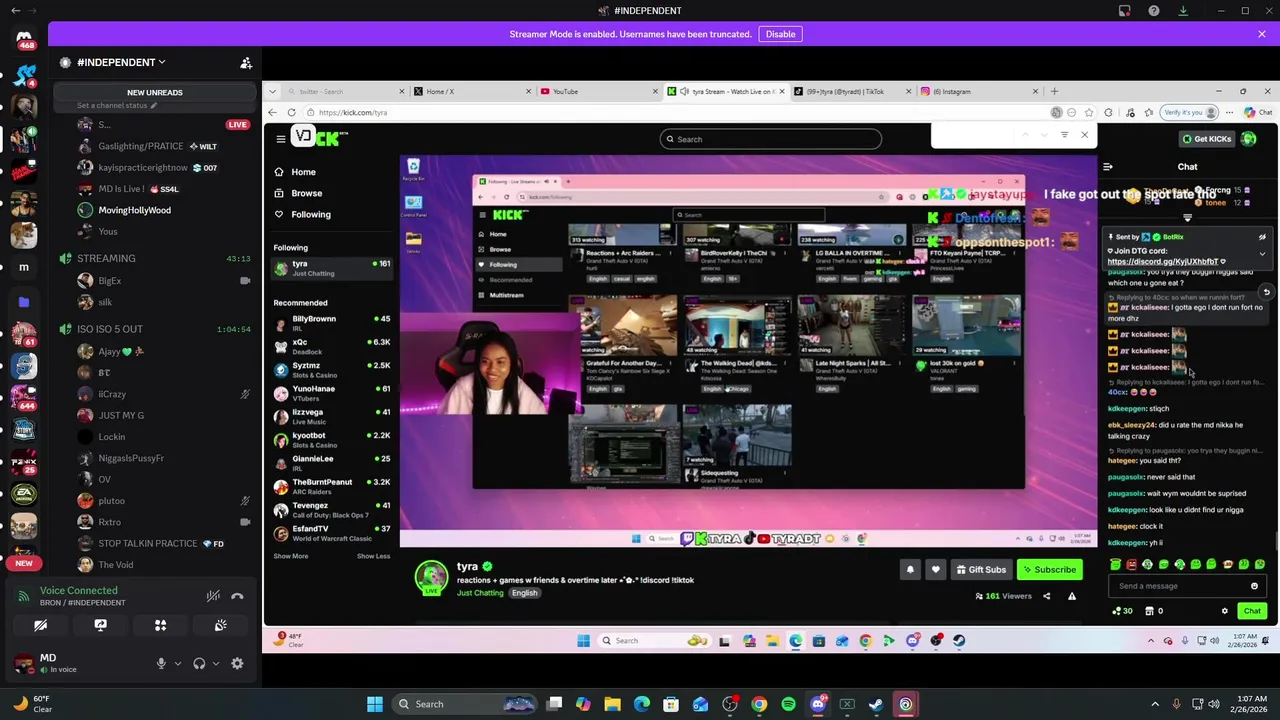The width and height of the screenshot is (1280, 720).
Task: Mute the Discord microphone
Action: point(161,663)
